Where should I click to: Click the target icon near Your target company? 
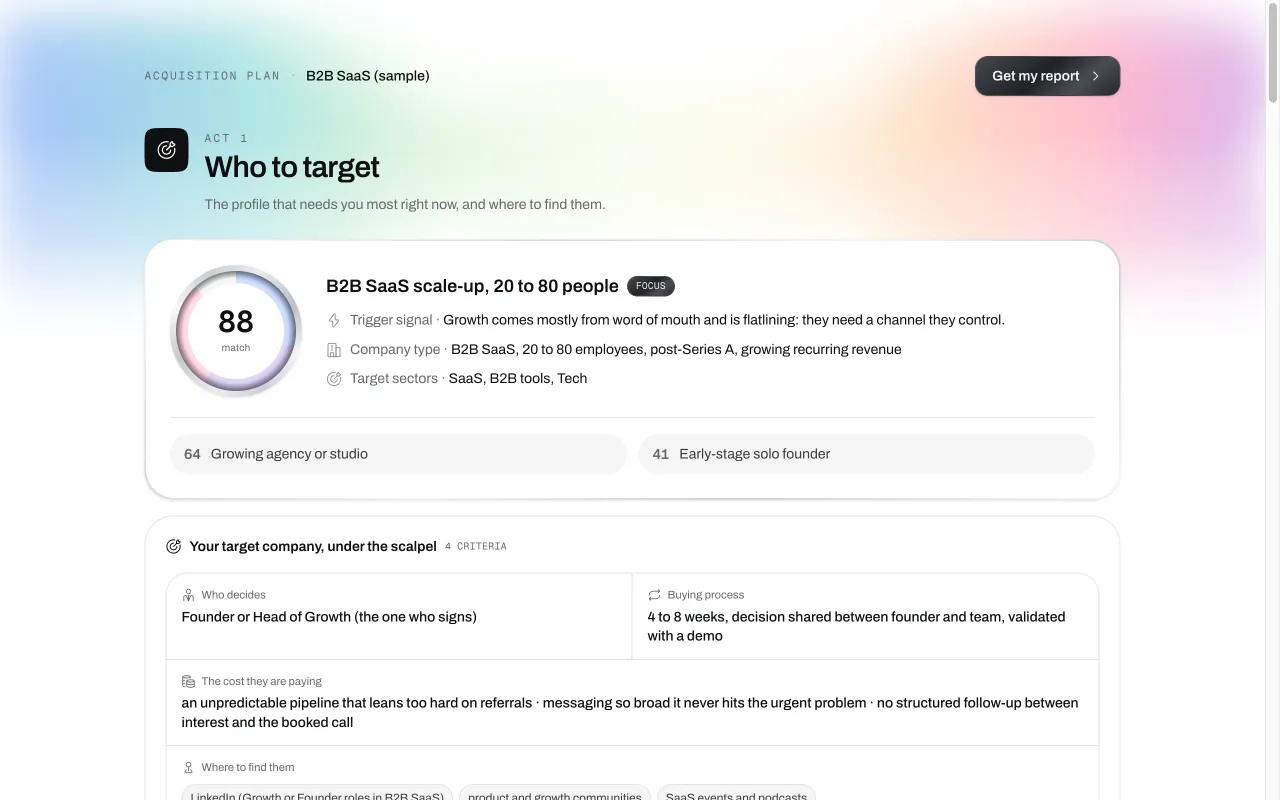(x=173, y=546)
